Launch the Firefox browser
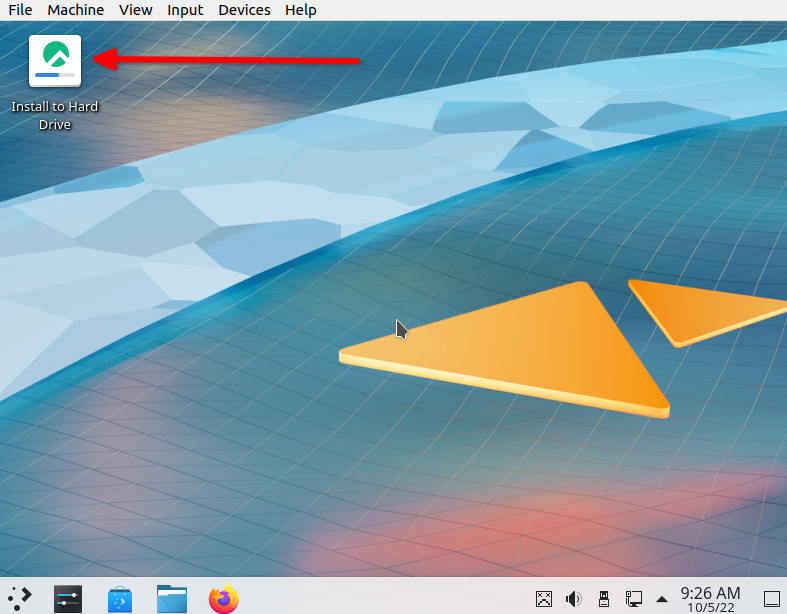 pos(224,598)
